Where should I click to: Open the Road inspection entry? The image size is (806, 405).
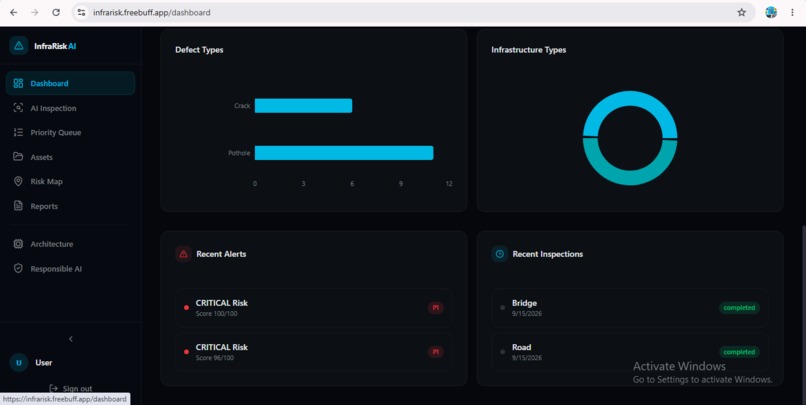(630, 352)
